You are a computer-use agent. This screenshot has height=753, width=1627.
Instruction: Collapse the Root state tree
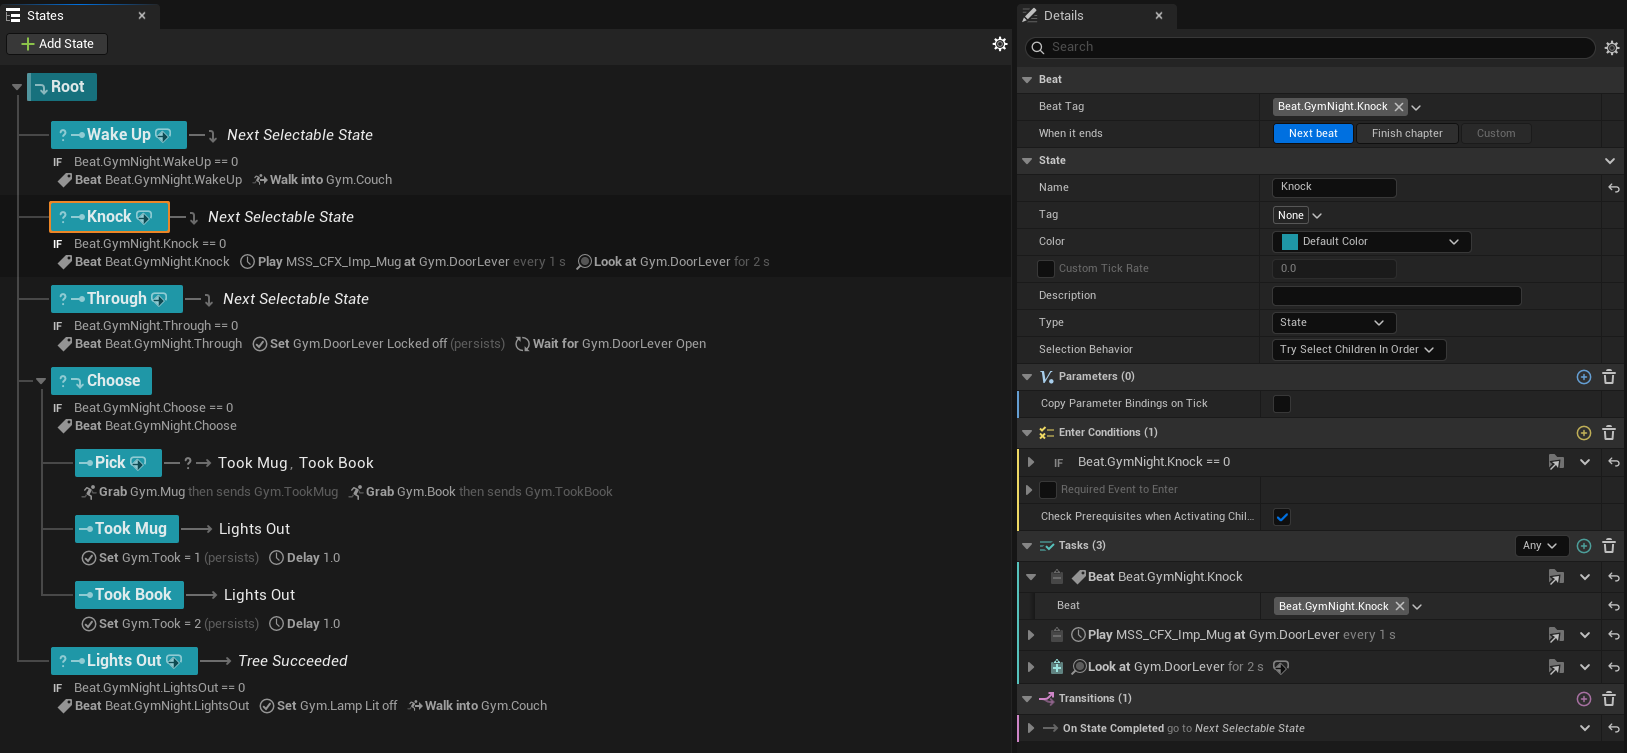[17, 87]
